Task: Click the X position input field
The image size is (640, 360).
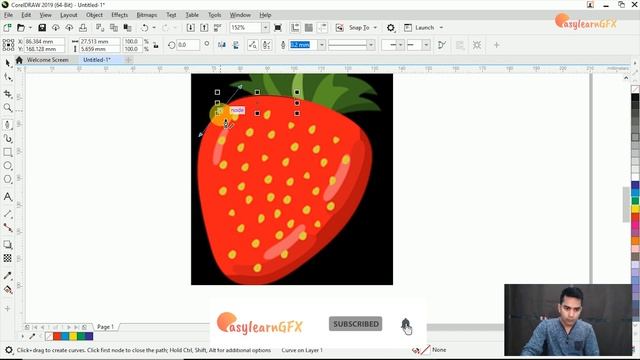Action: click(44, 41)
